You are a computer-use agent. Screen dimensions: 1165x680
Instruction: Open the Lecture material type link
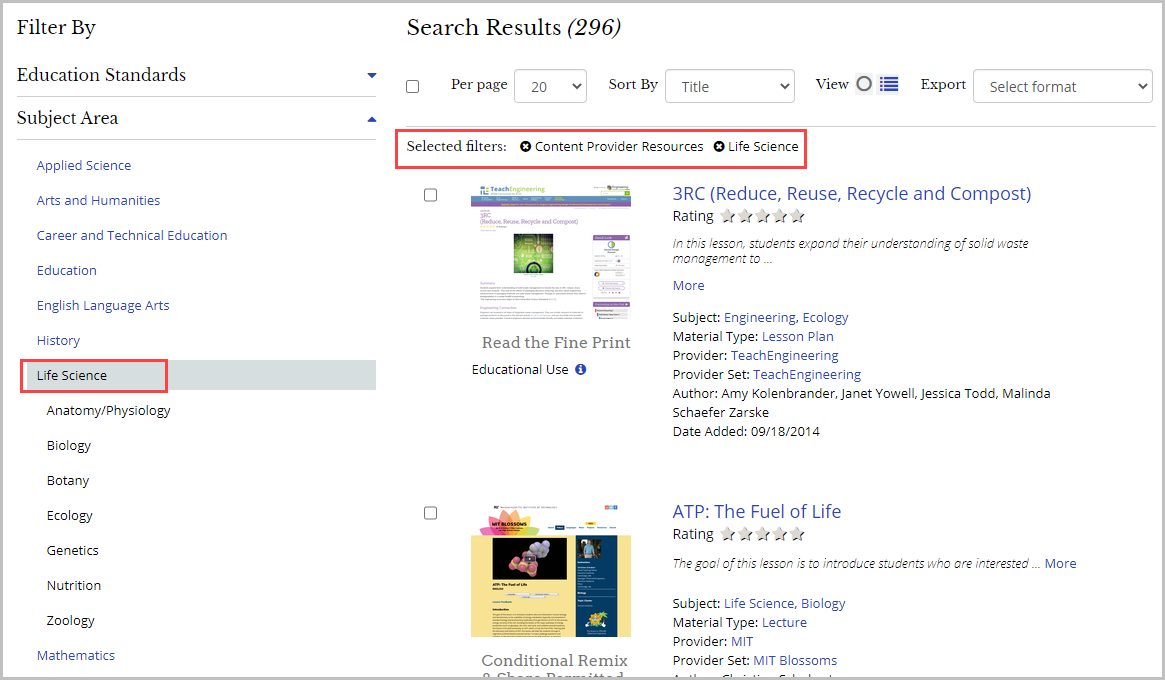(x=784, y=622)
